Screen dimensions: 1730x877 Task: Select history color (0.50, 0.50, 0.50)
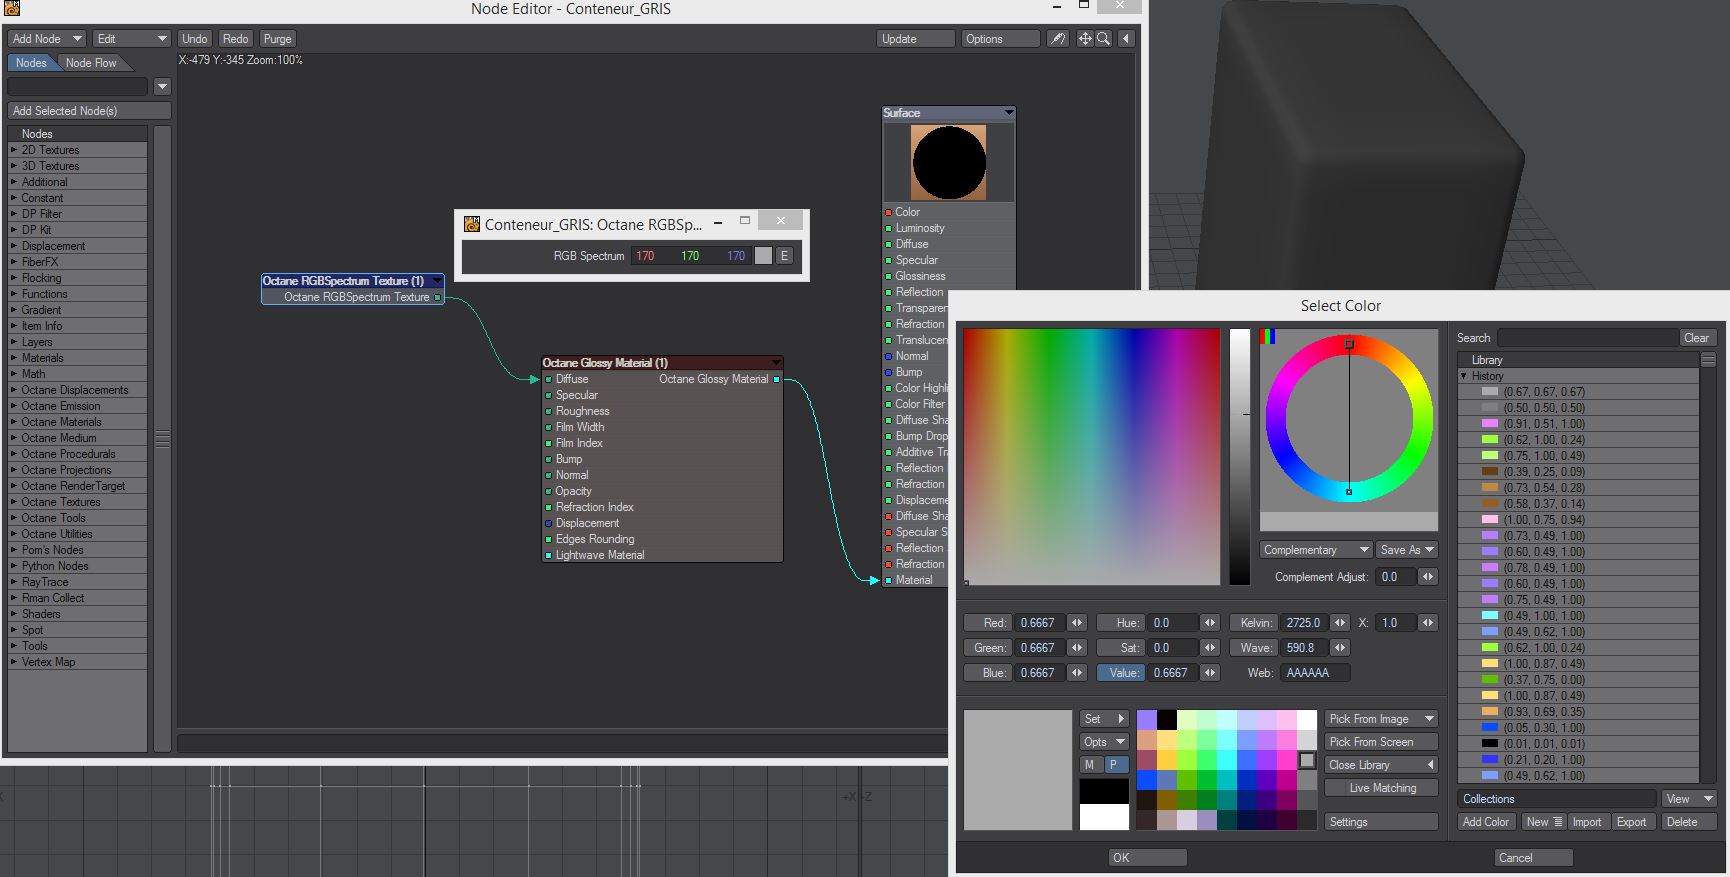click(1578, 408)
